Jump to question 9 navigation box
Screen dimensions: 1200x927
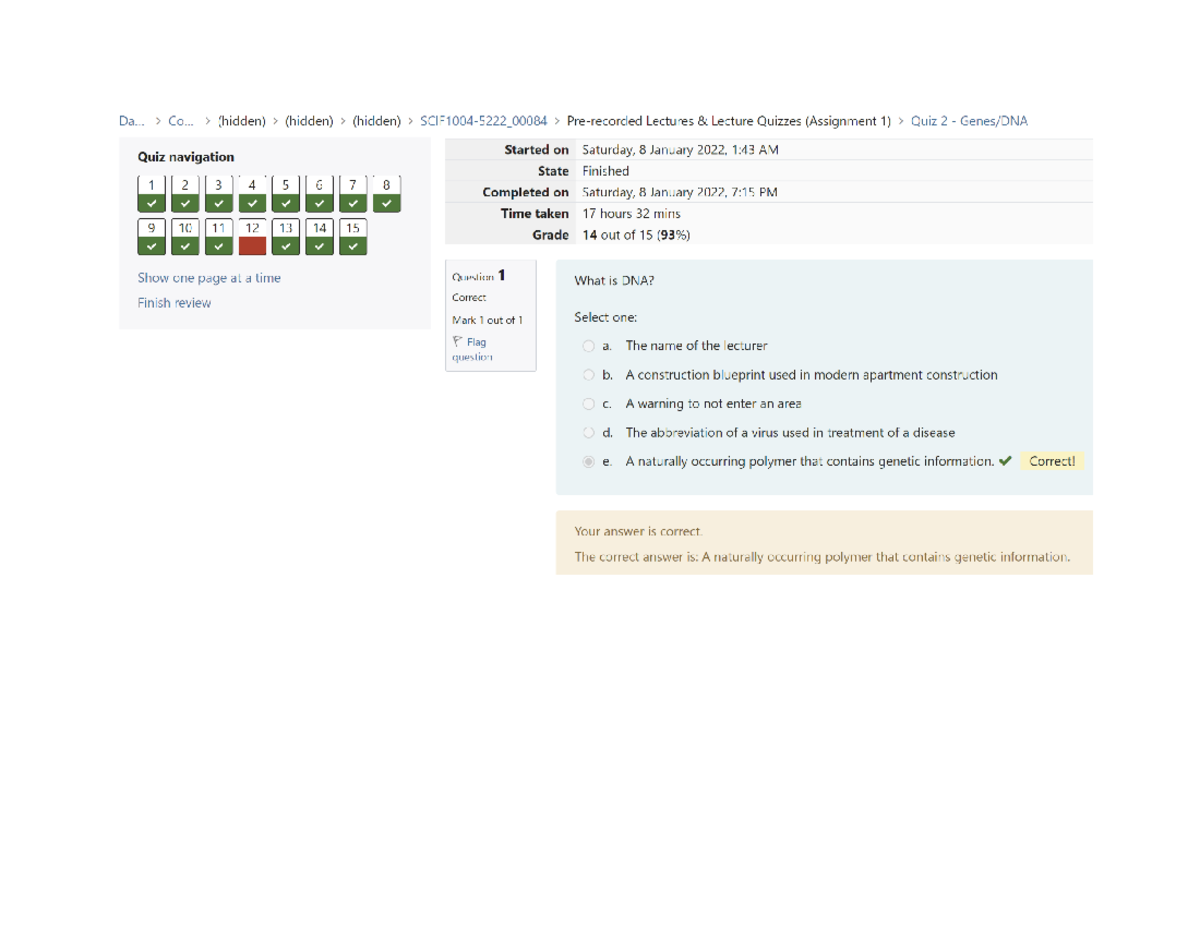(151, 237)
